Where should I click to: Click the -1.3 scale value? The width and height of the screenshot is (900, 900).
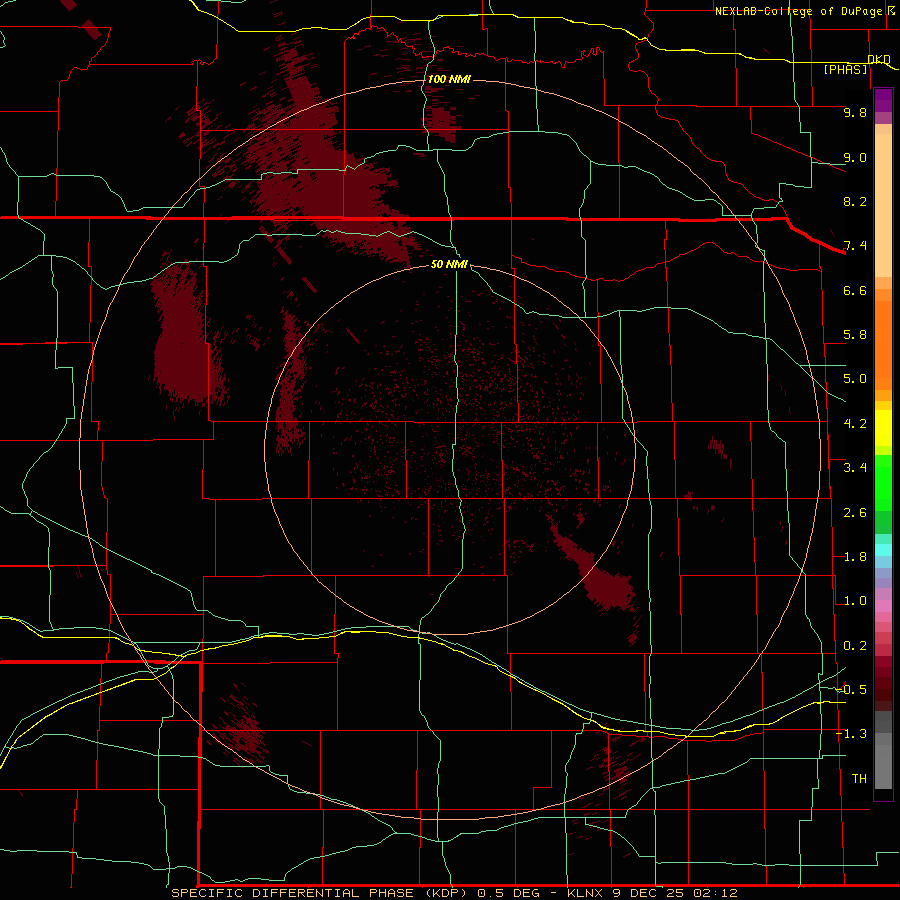pos(851,734)
